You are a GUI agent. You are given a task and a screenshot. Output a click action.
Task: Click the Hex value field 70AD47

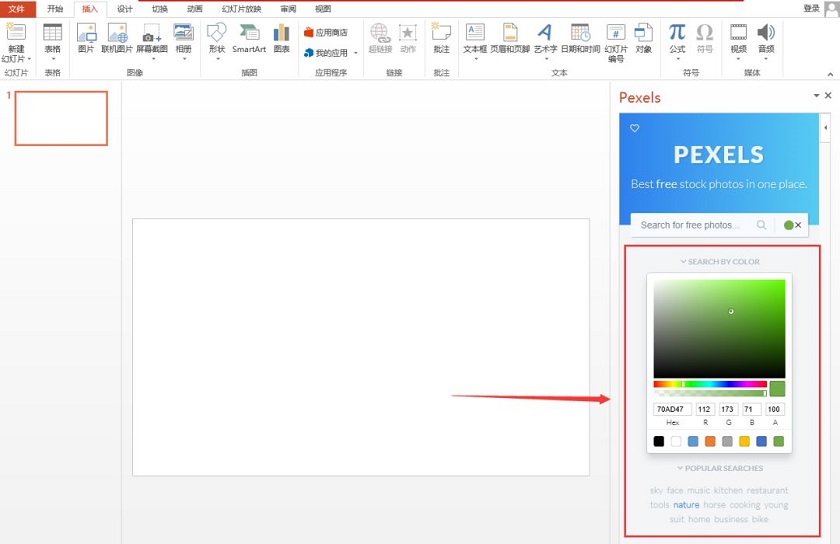pos(672,409)
